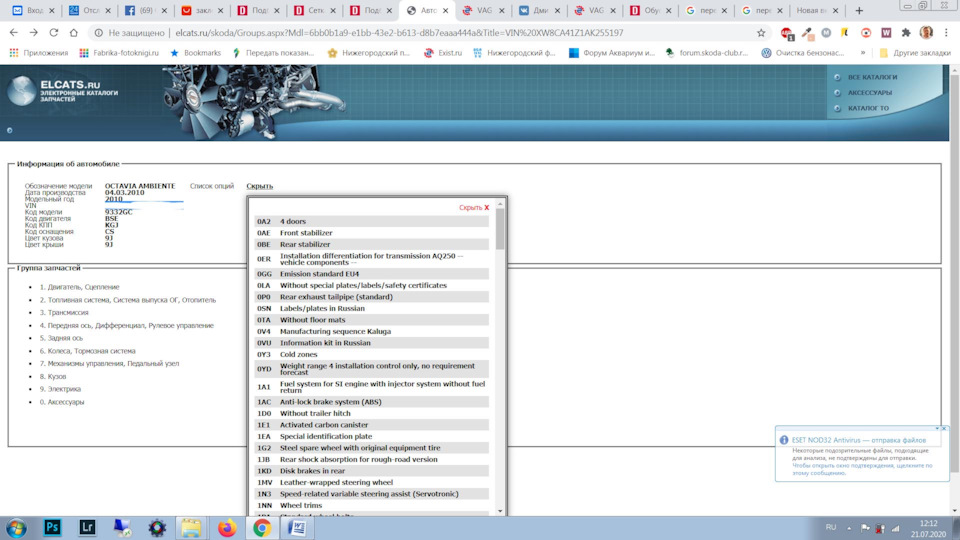Open АКСЕССУАРЫ menu item
The image size is (960, 540).
[869, 92]
